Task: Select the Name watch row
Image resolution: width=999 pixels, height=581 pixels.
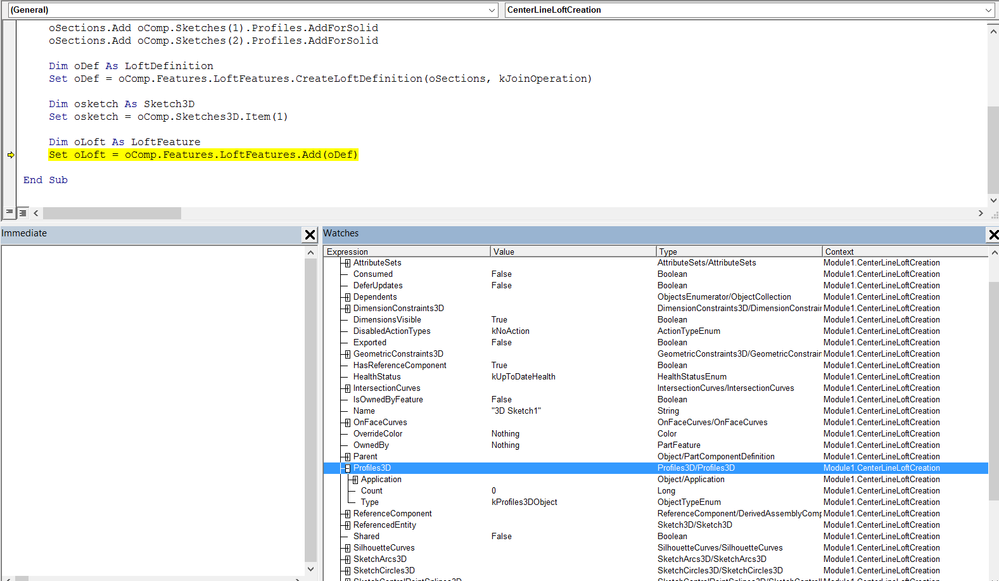Action: click(656, 411)
